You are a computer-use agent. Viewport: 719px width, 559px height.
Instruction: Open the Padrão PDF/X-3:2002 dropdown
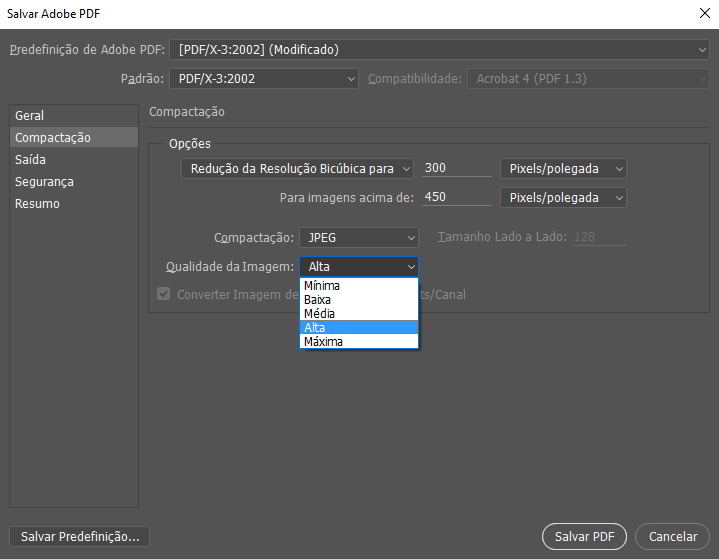pyautogui.click(x=264, y=78)
